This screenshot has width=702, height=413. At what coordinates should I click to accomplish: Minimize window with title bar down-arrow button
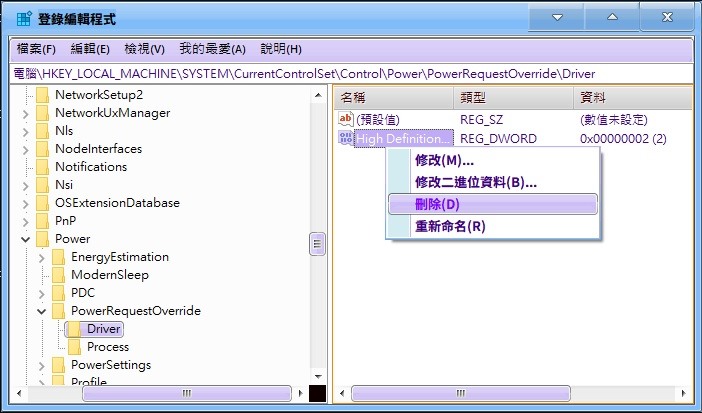pos(556,17)
